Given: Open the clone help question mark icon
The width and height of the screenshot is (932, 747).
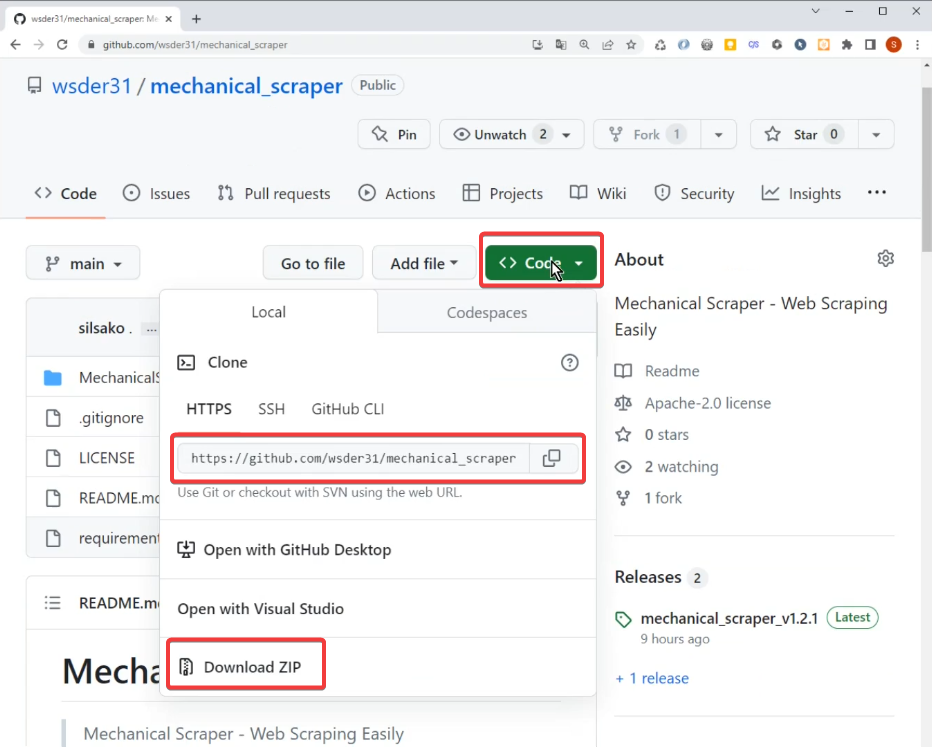Looking at the screenshot, I should coord(569,363).
